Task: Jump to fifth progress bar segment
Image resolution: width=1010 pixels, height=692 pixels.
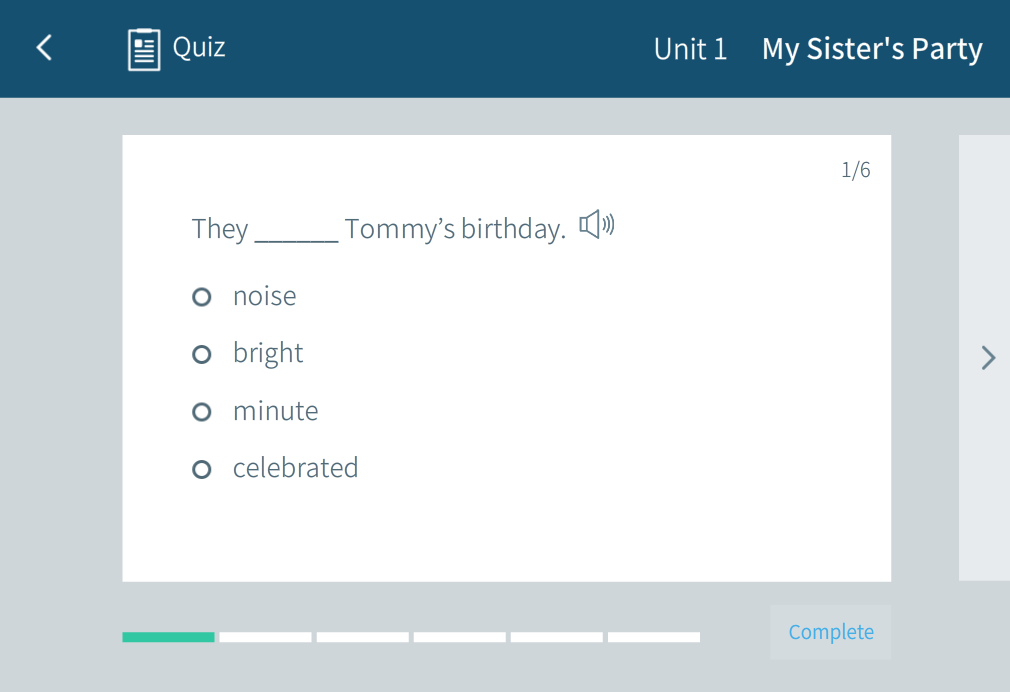Action: click(x=556, y=637)
